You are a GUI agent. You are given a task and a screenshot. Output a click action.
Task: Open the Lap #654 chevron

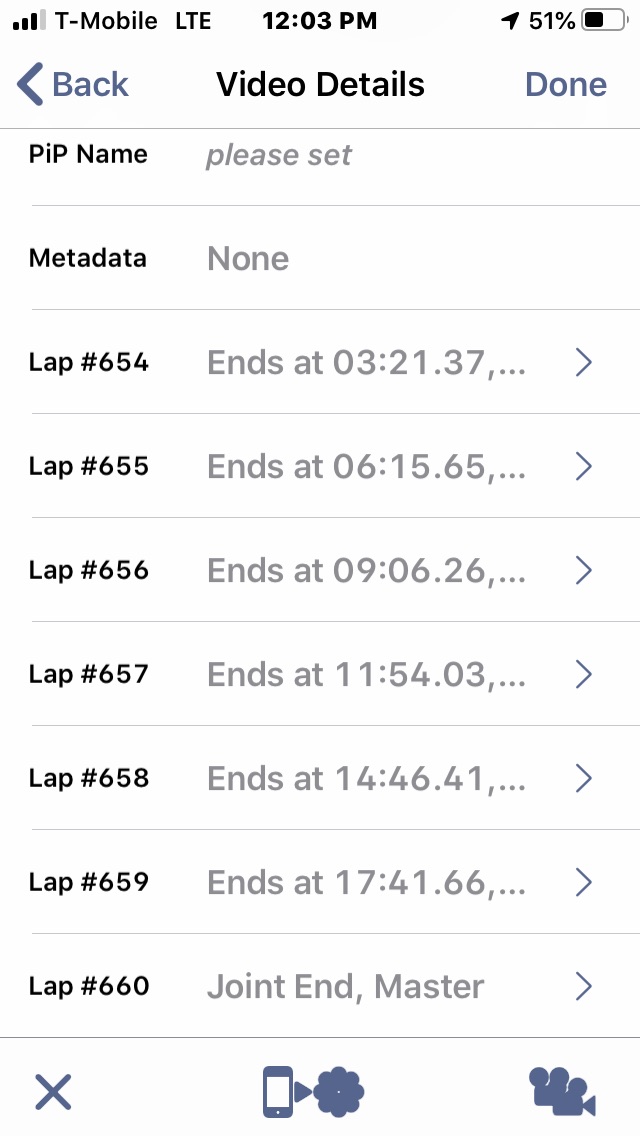pyautogui.click(x=584, y=362)
